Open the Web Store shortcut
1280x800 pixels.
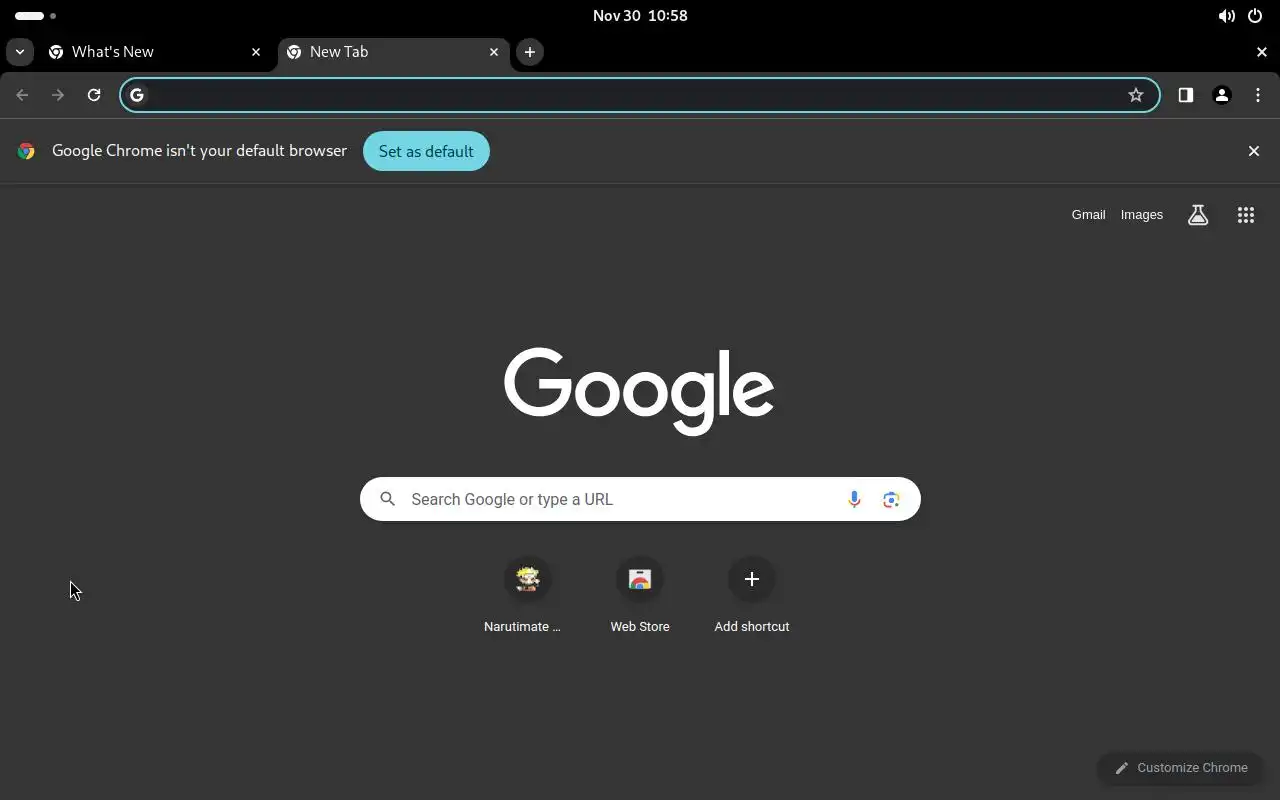tap(640, 596)
